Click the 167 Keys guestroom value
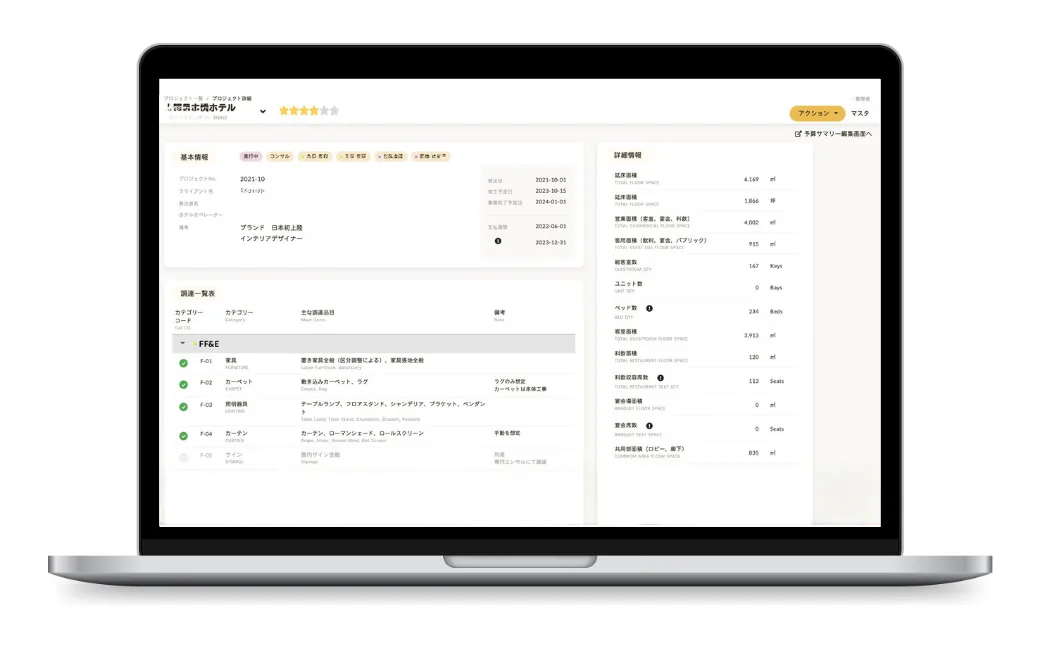 pyautogui.click(x=753, y=266)
